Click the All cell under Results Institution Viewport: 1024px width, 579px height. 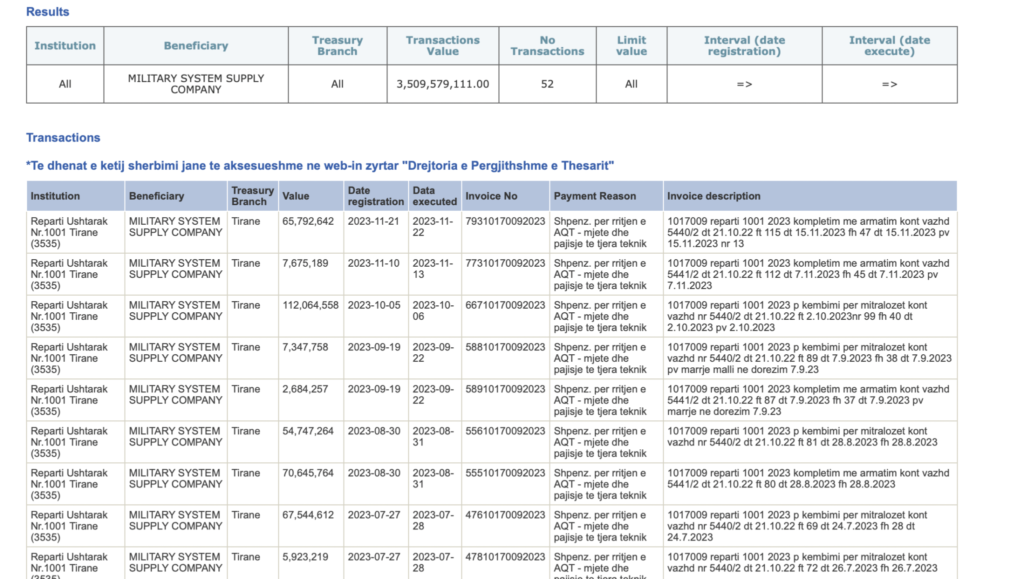(65, 84)
